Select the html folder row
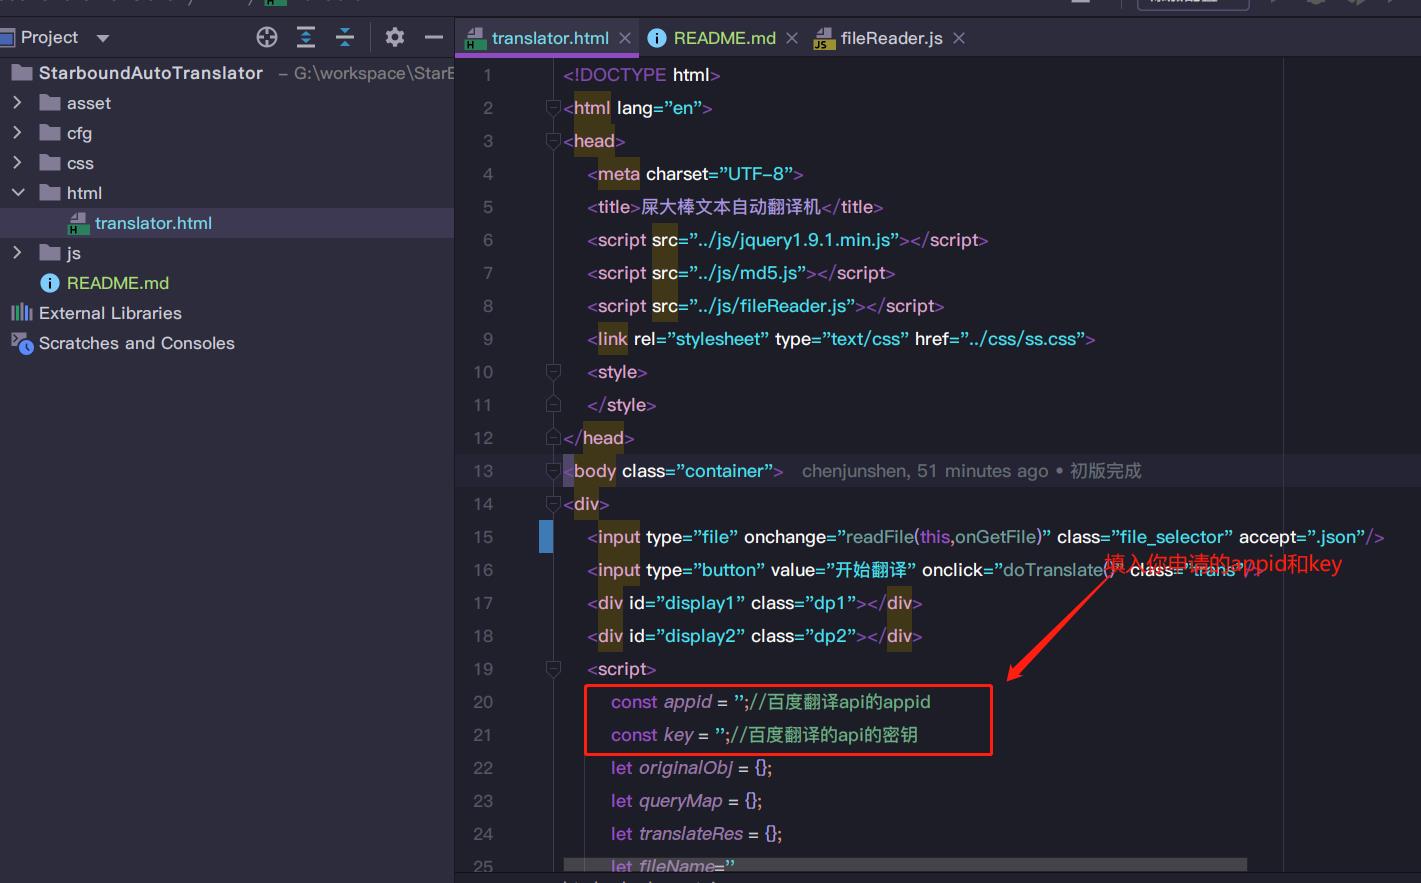The image size is (1421, 883). coord(227,193)
